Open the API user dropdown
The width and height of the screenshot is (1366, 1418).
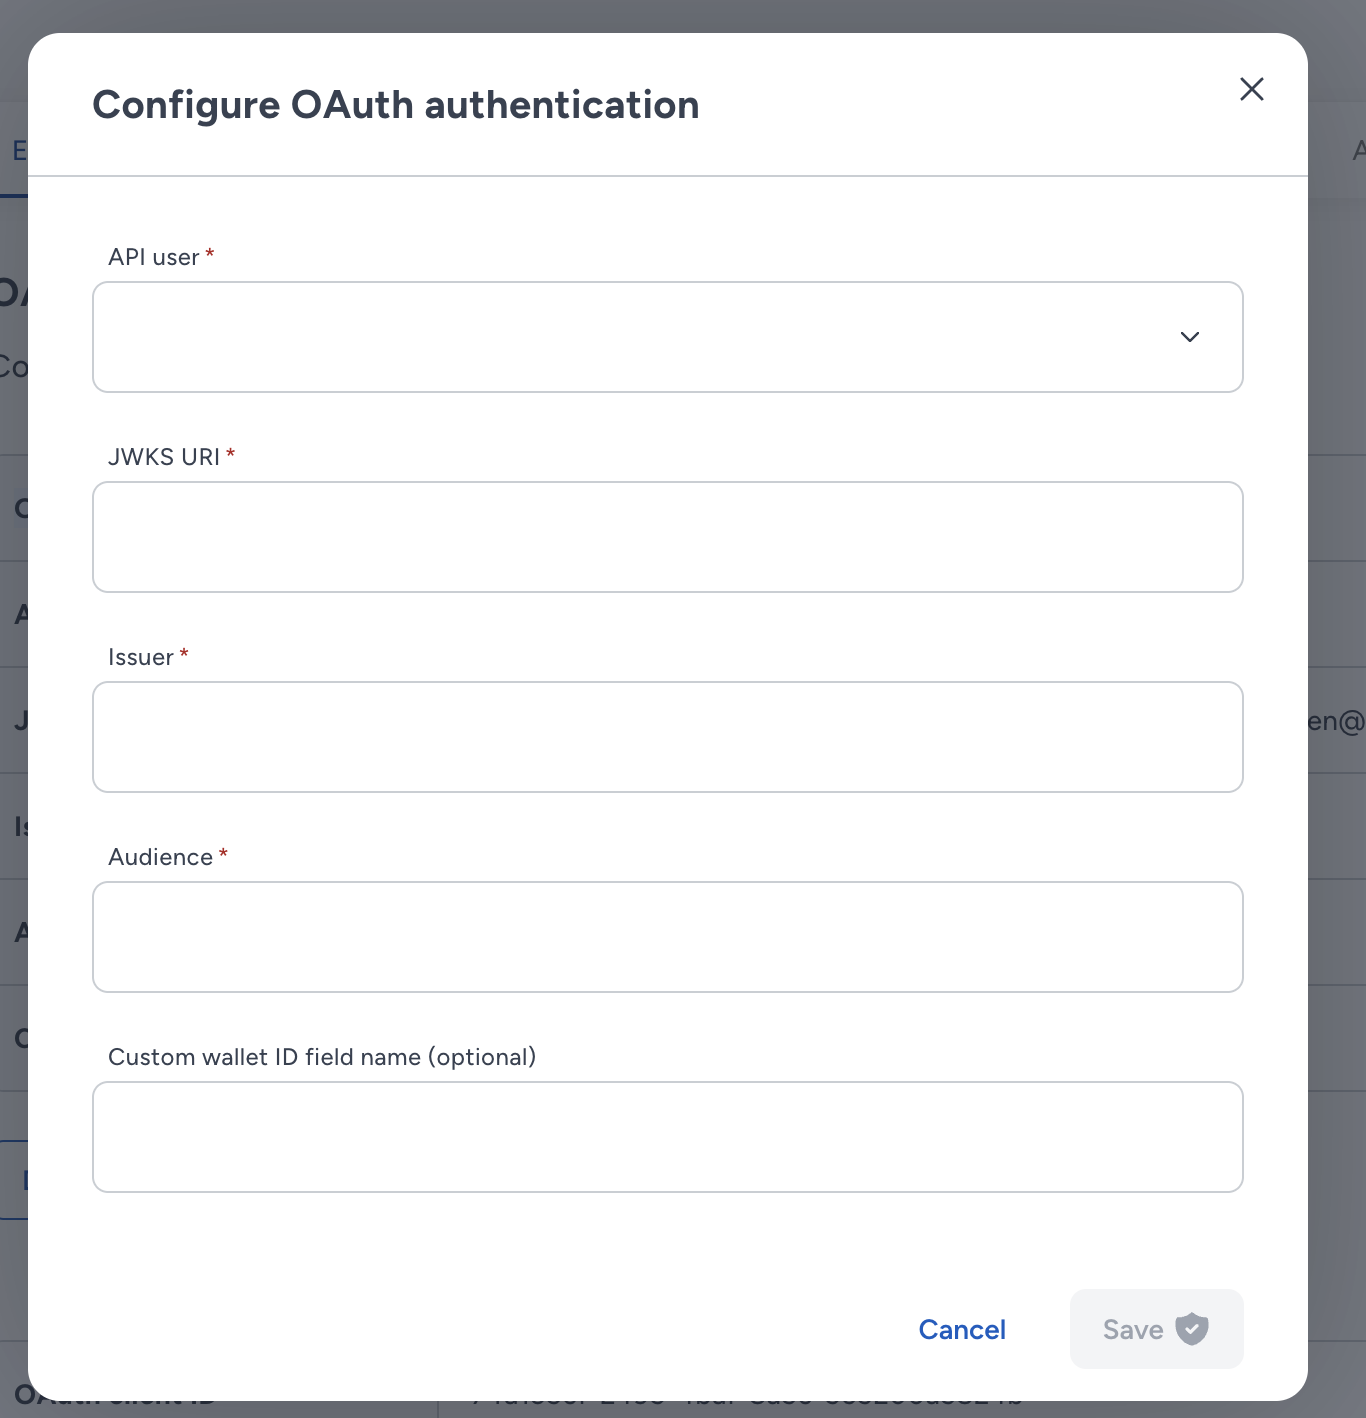668,337
